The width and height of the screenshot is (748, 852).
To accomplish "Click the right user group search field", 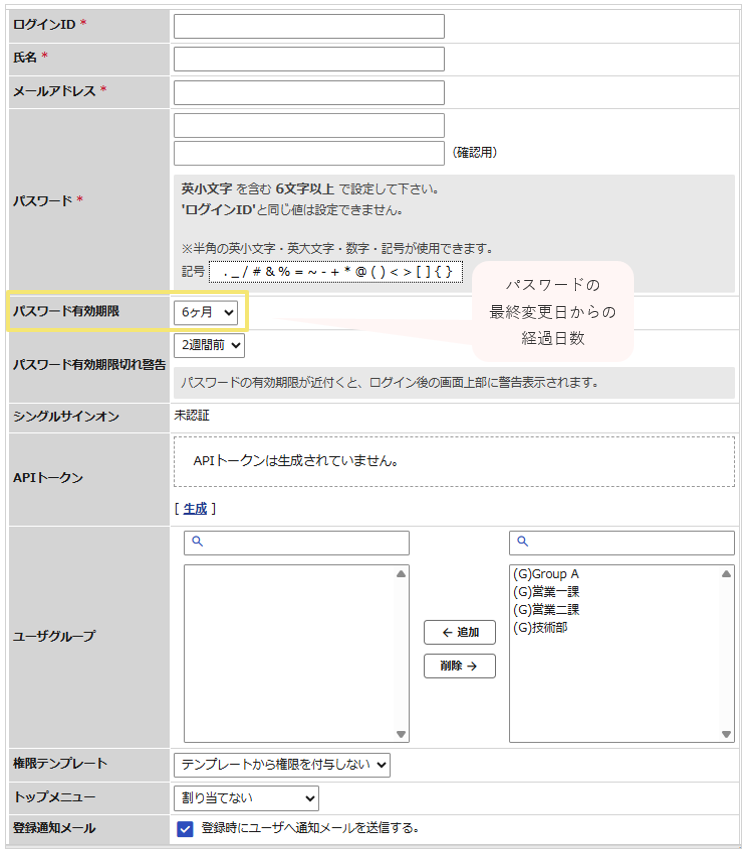I will click(x=622, y=543).
